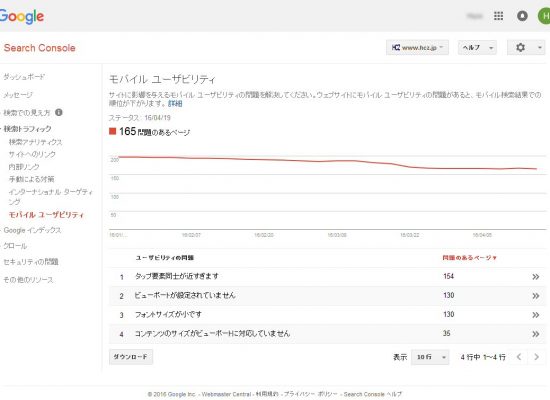Image resolution: width=550 pixels, height=400 pixels.
Task: Click the green account avatar
Action: click(544, 16)
